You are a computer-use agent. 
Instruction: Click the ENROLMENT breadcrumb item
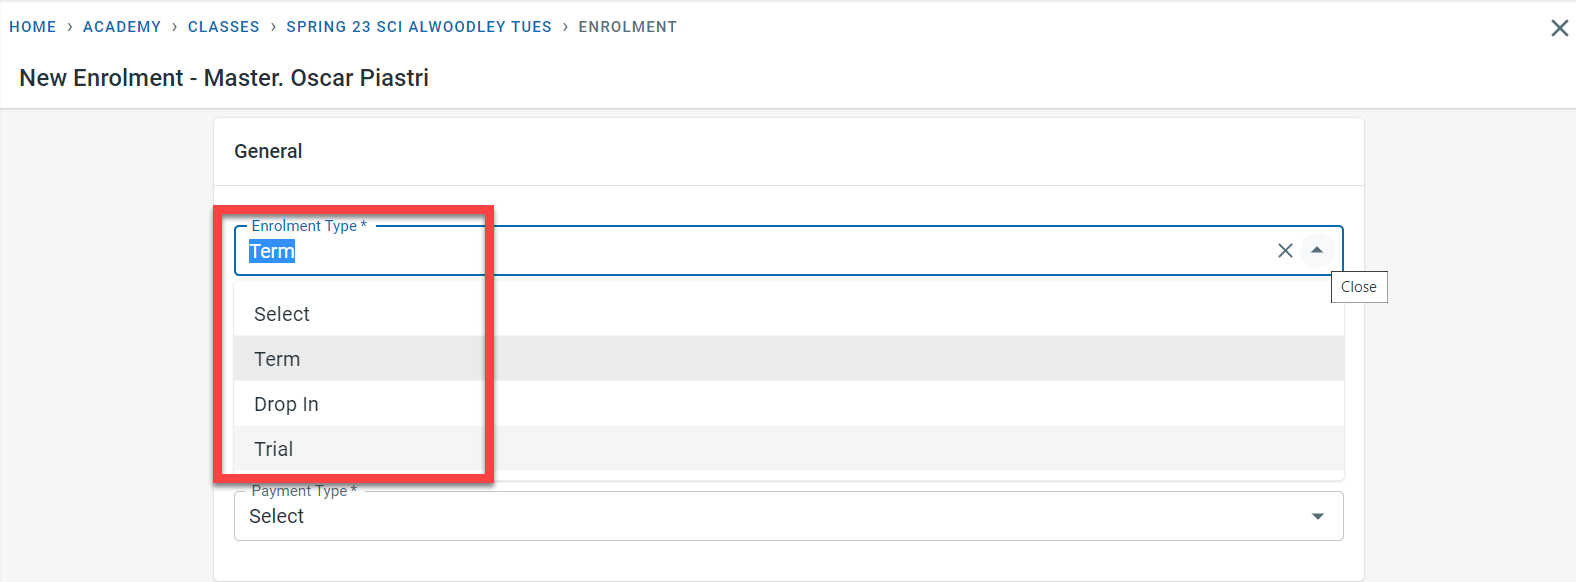[627, 27]
